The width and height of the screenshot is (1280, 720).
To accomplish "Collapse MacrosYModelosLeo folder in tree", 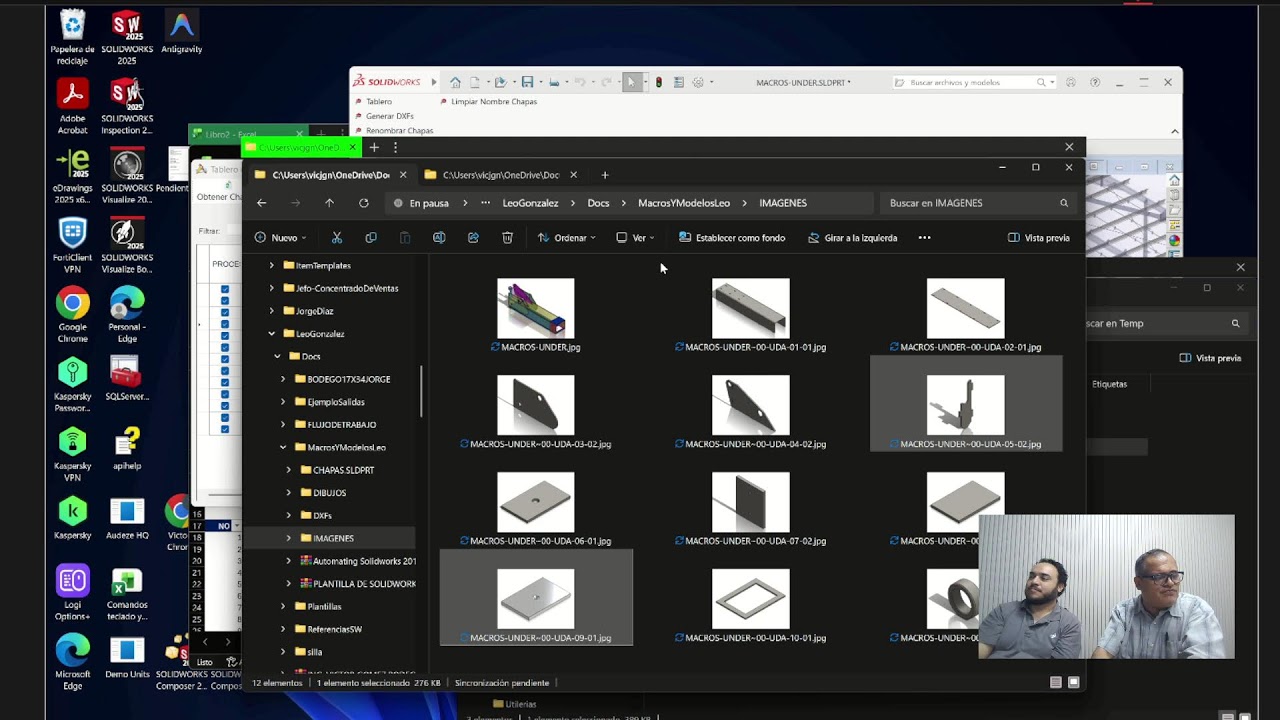I will [x=283, y=447].
